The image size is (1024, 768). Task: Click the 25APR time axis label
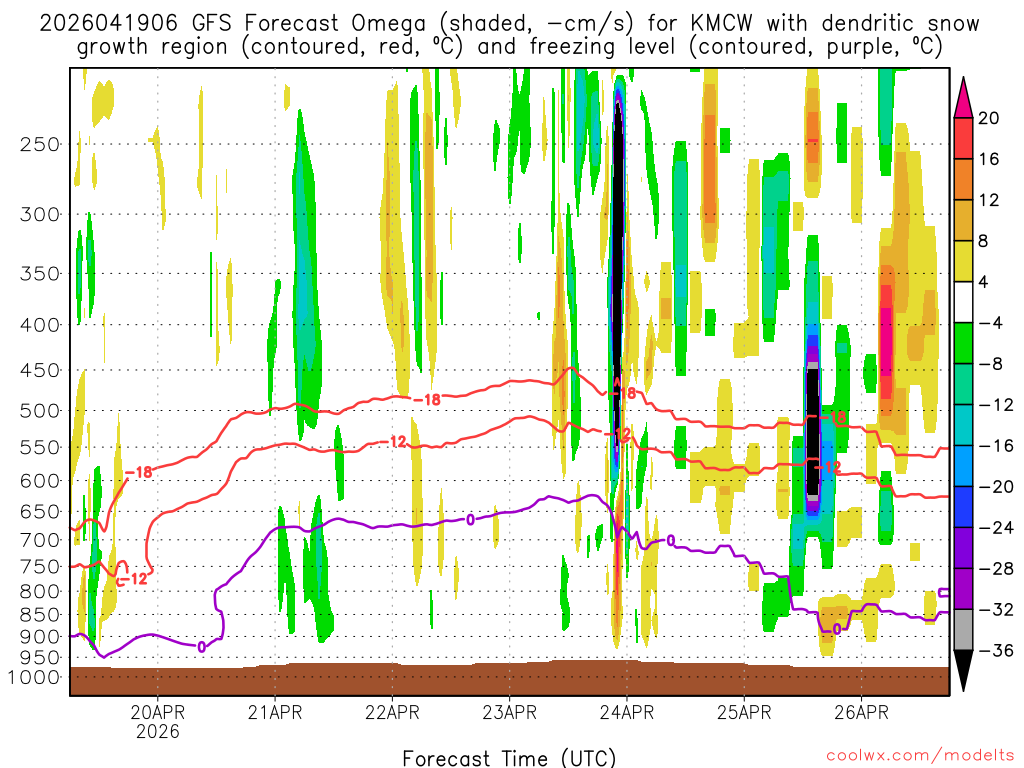pyautogui.click(x=744, y=712)
